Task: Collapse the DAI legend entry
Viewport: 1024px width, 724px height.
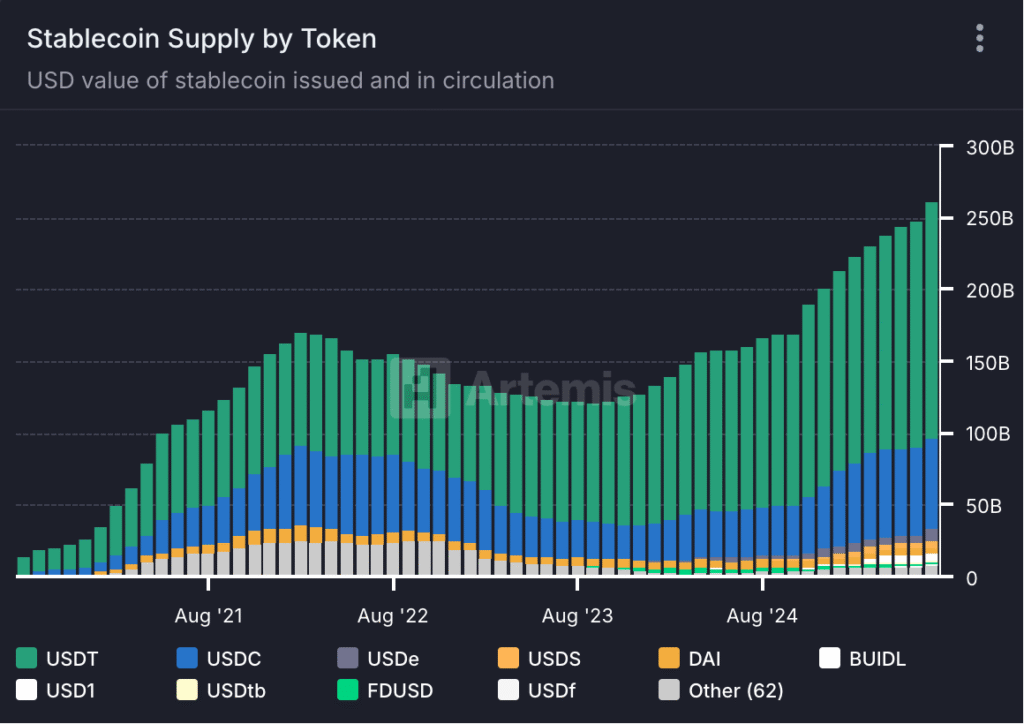Action: point(690,658)
